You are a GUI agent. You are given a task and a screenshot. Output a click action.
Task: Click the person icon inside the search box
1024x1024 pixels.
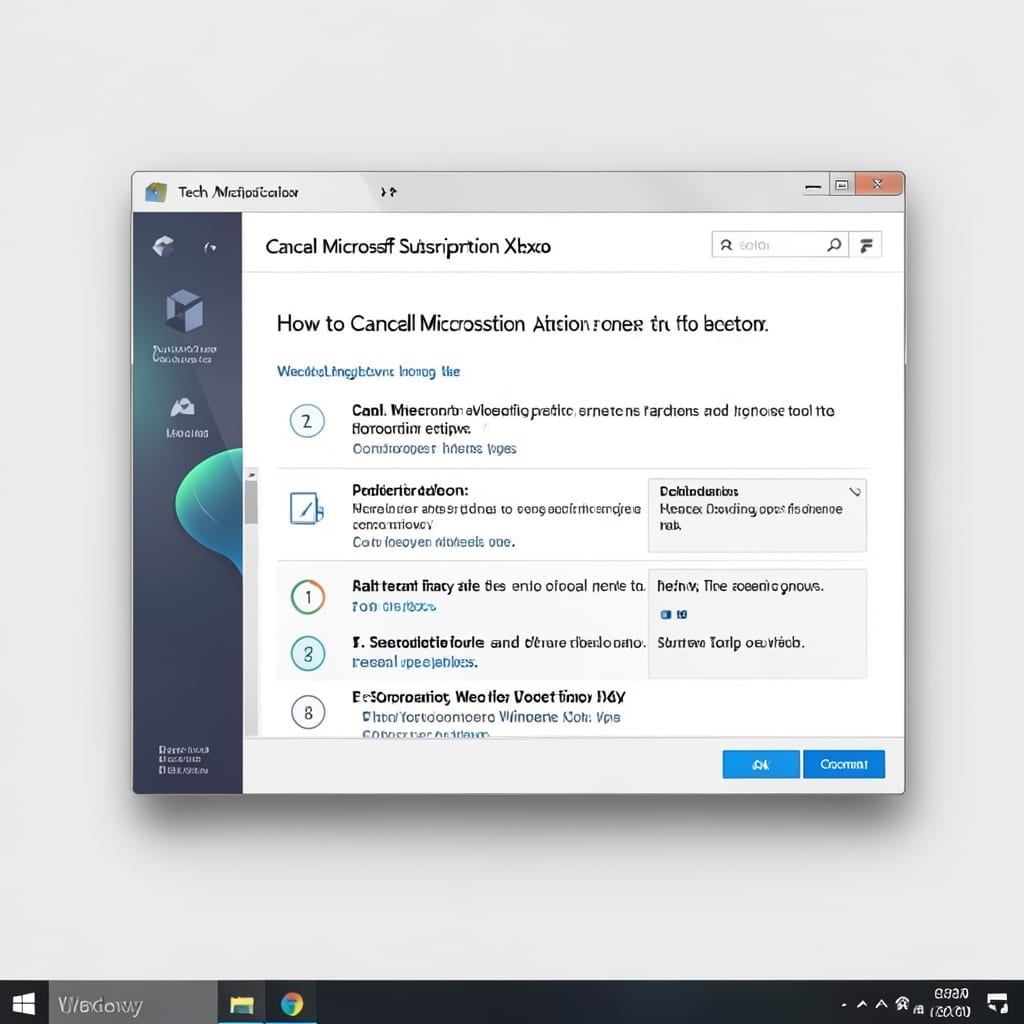726,245
